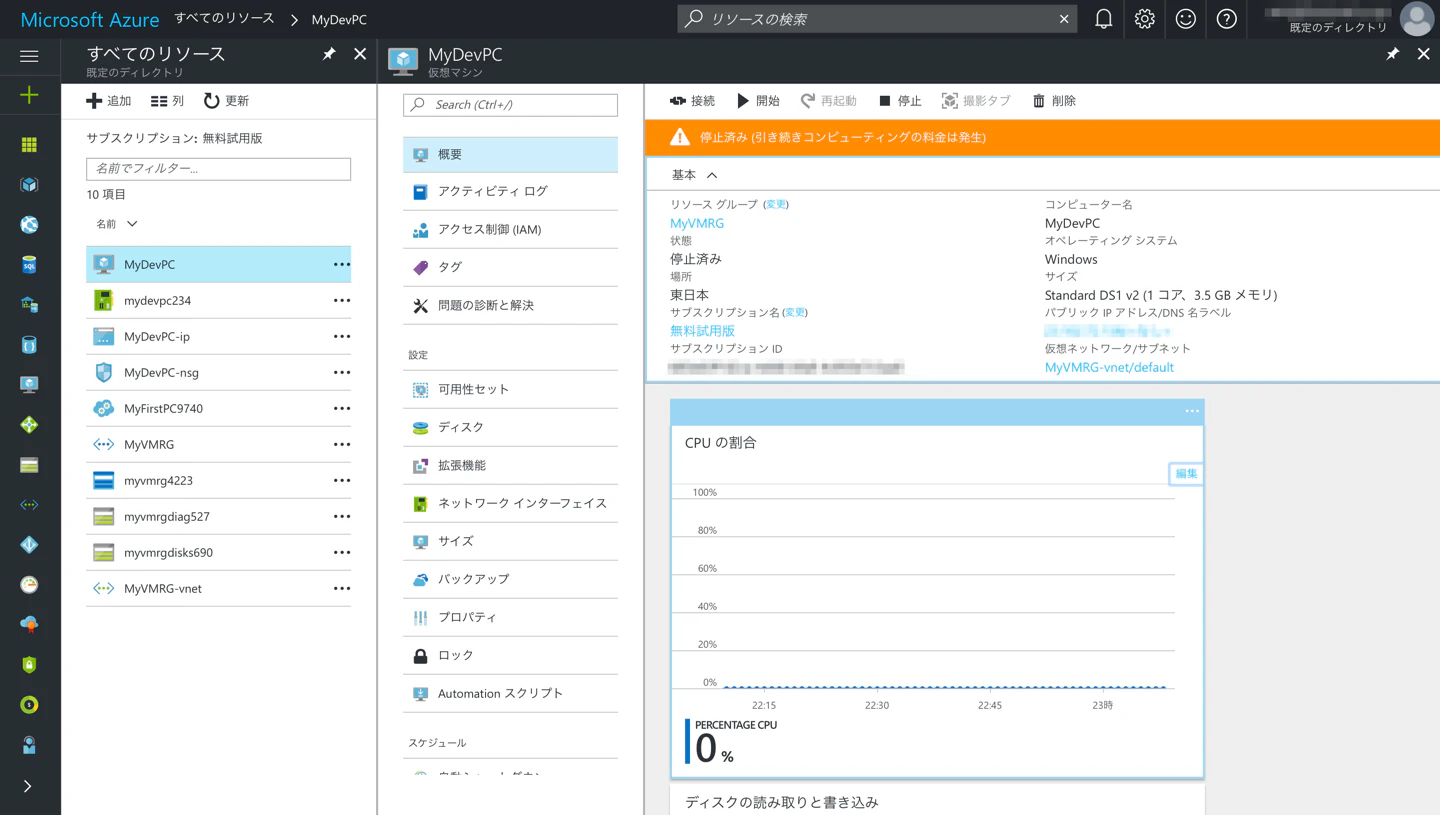This screenshot has height=815, width=1440.
Task: Open バックアップ menu item
Action: point(510,579)
